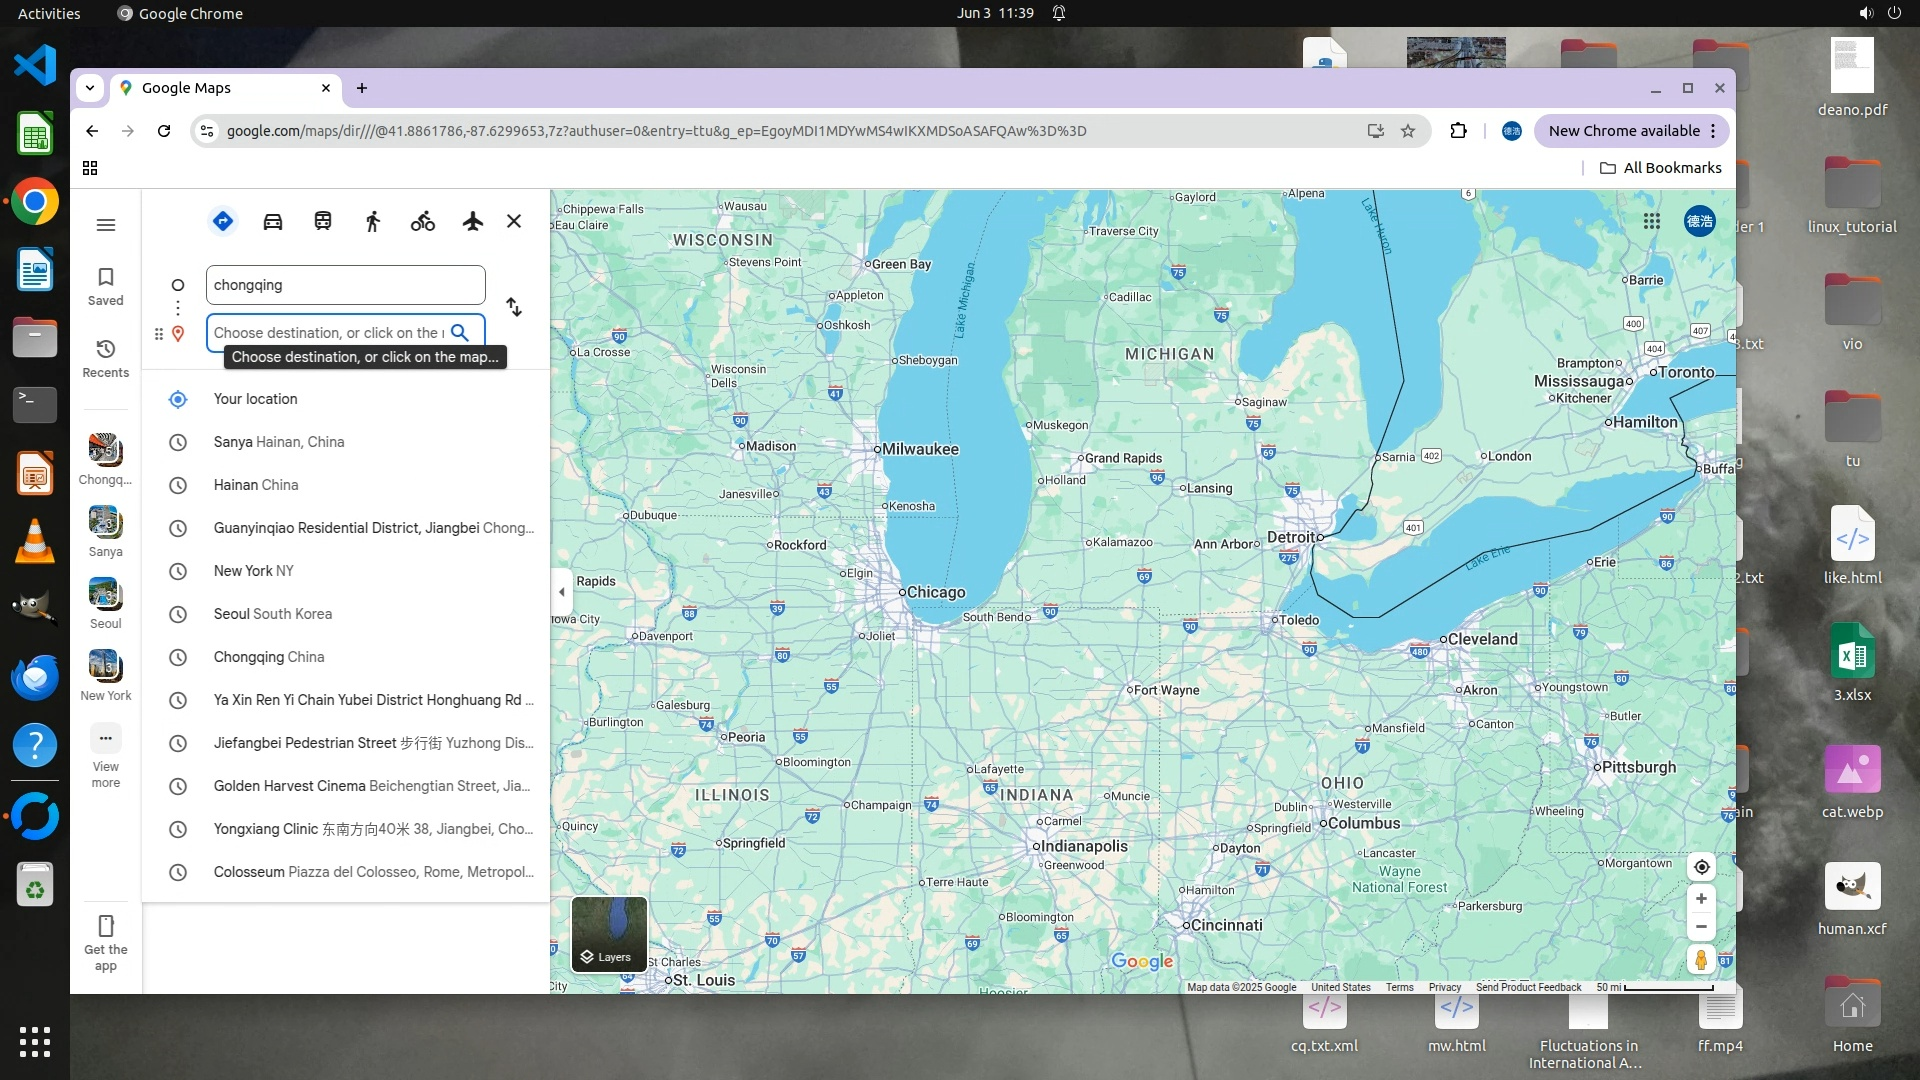This screenshot has width=1920, height=1080.
Task: Select the Cycling travel mode icon
Action: (423, 221)
